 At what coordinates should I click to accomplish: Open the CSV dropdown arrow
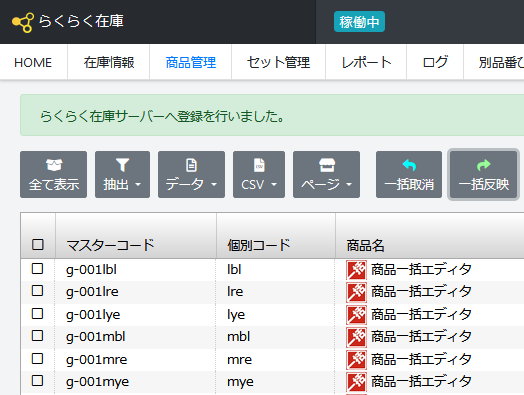[x=274, y=184]
